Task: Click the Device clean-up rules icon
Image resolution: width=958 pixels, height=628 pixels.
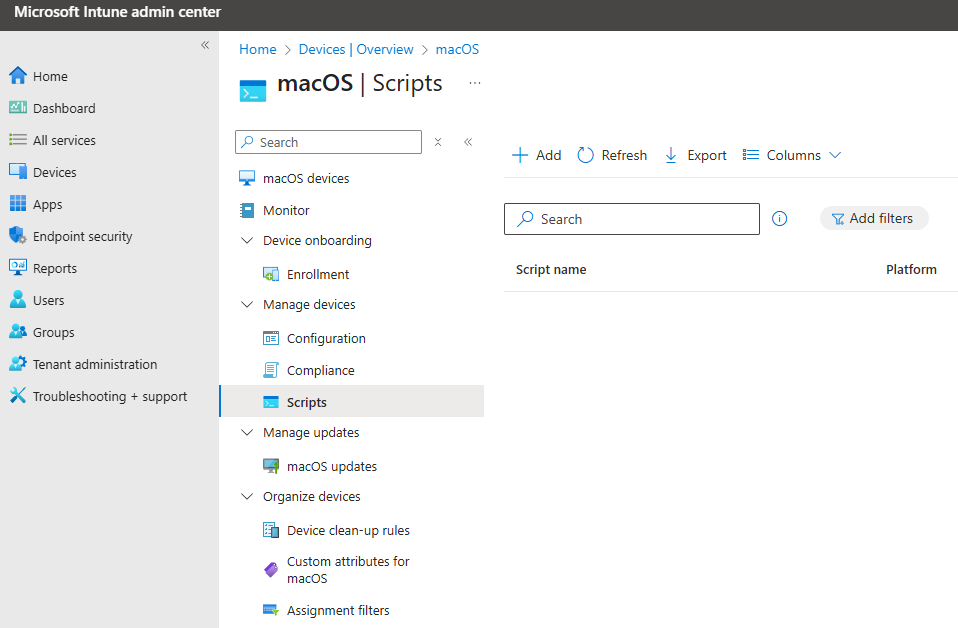Action: click(271, 530)
